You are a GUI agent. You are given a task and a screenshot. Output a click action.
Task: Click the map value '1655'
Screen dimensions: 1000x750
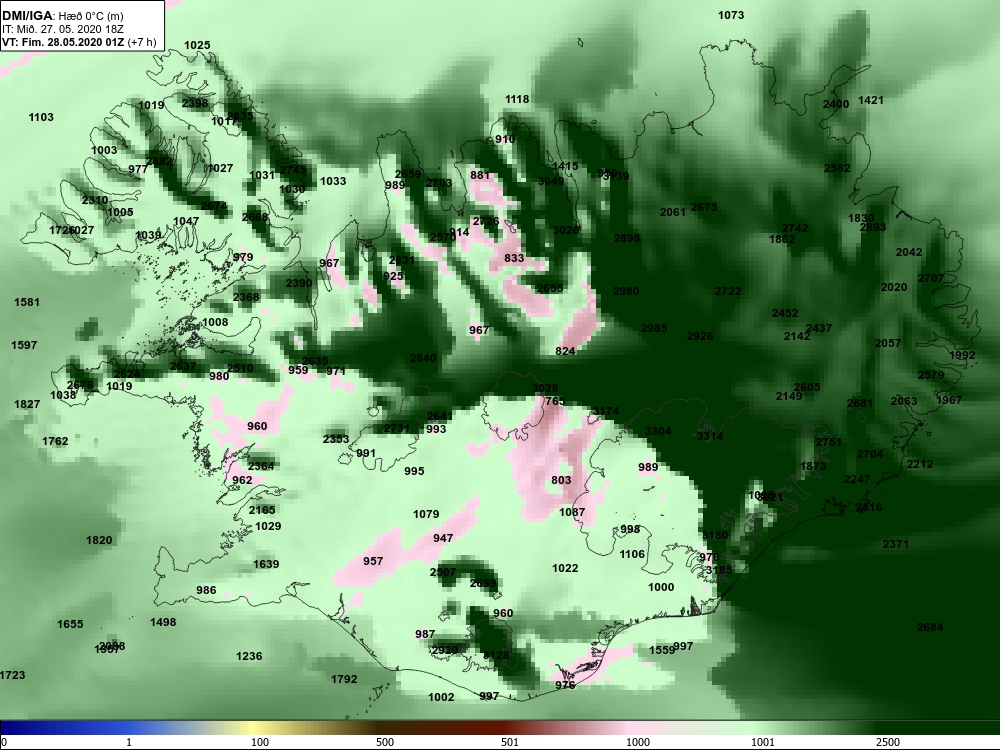[x=70, y=624]
